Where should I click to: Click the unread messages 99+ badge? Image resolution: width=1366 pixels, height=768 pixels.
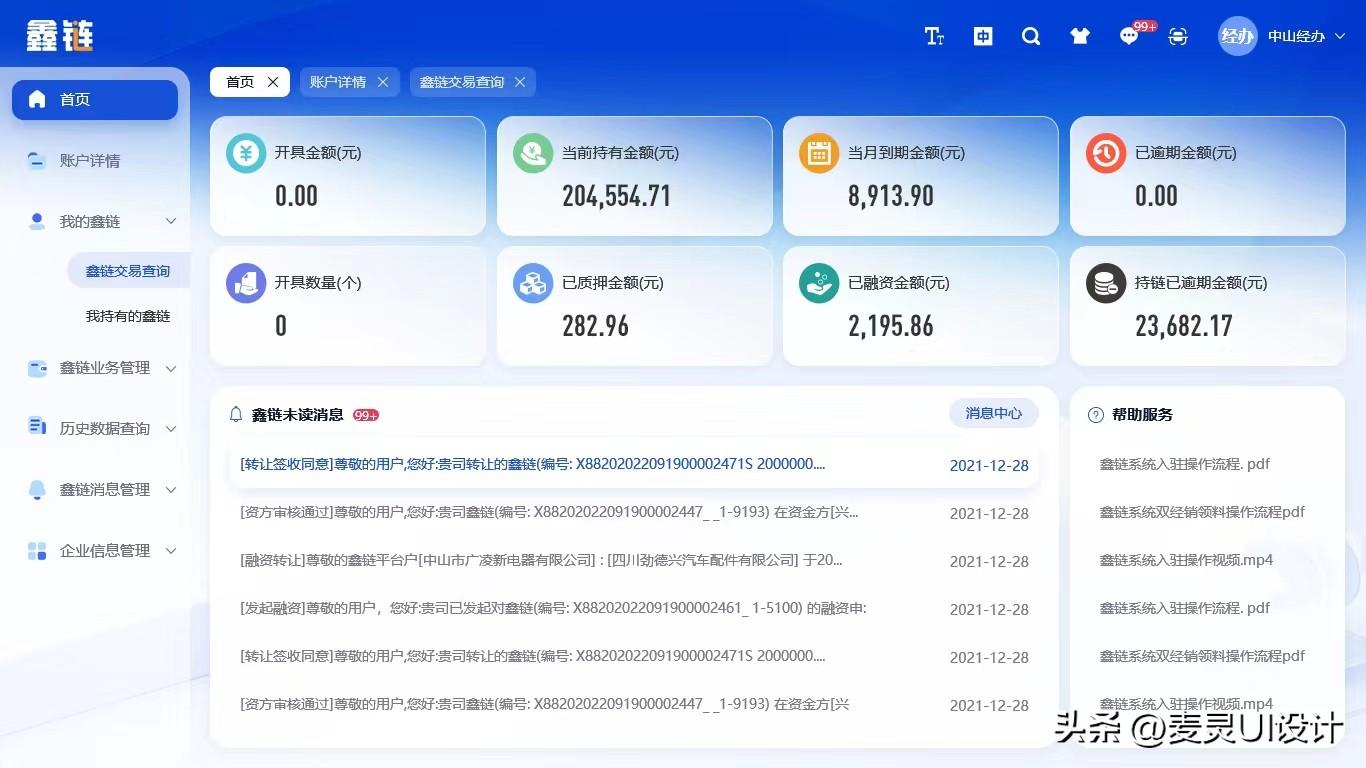point(366,415)
